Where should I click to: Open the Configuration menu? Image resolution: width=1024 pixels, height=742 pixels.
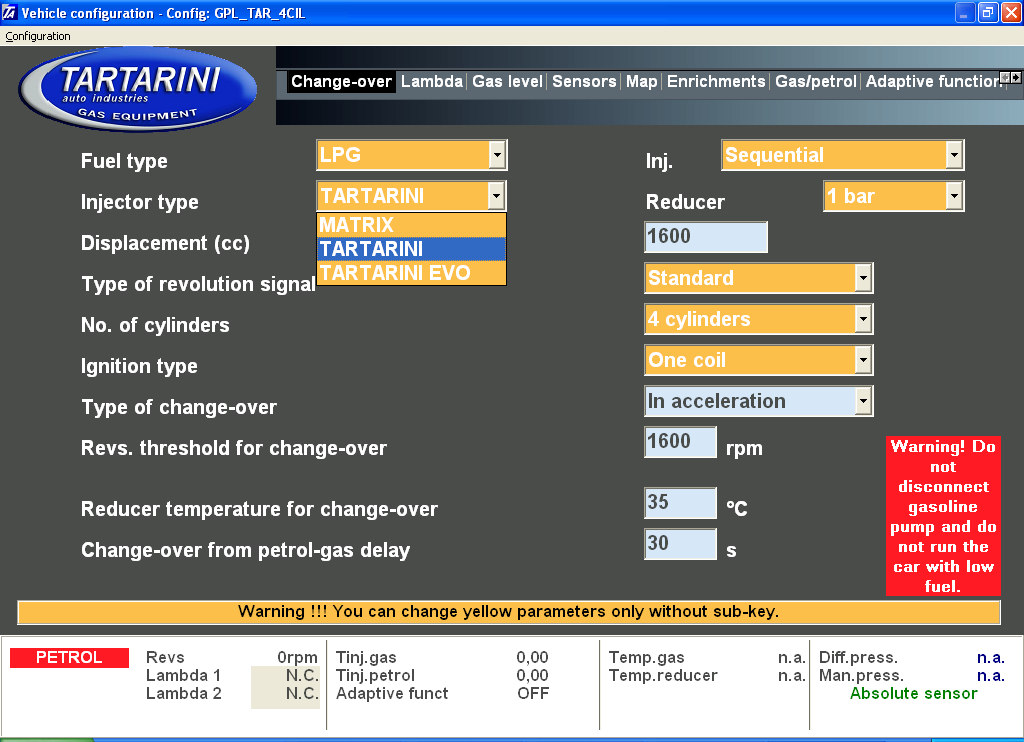[38, 36]
